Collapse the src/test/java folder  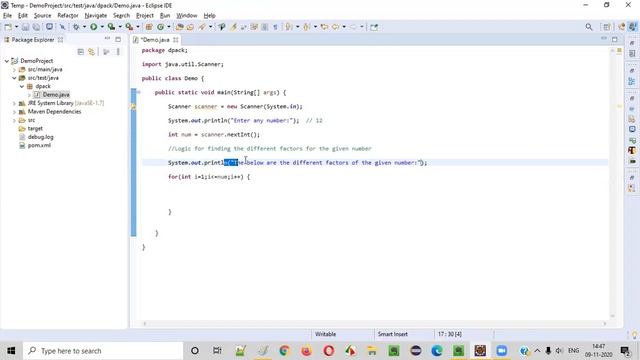coord(14,78)
